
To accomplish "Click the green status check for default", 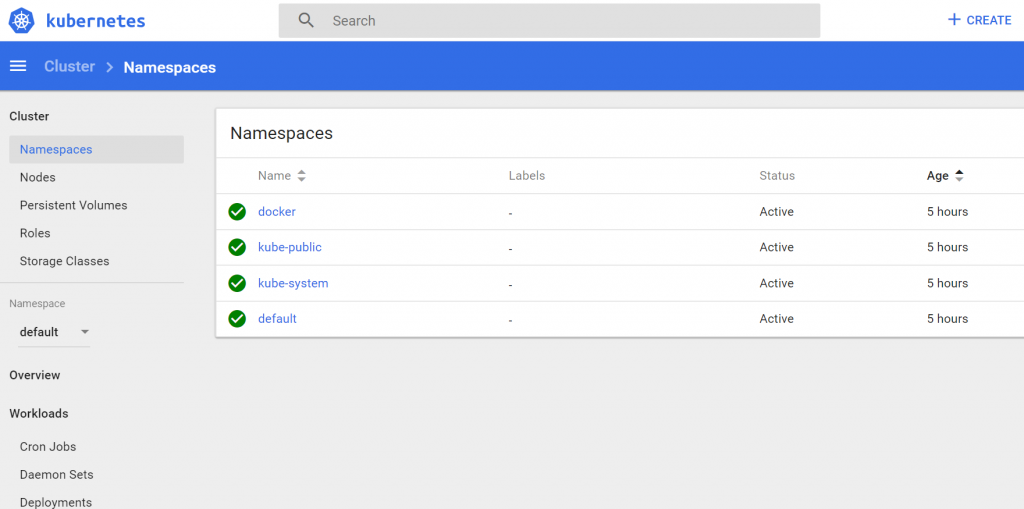I will coord(237,319).
